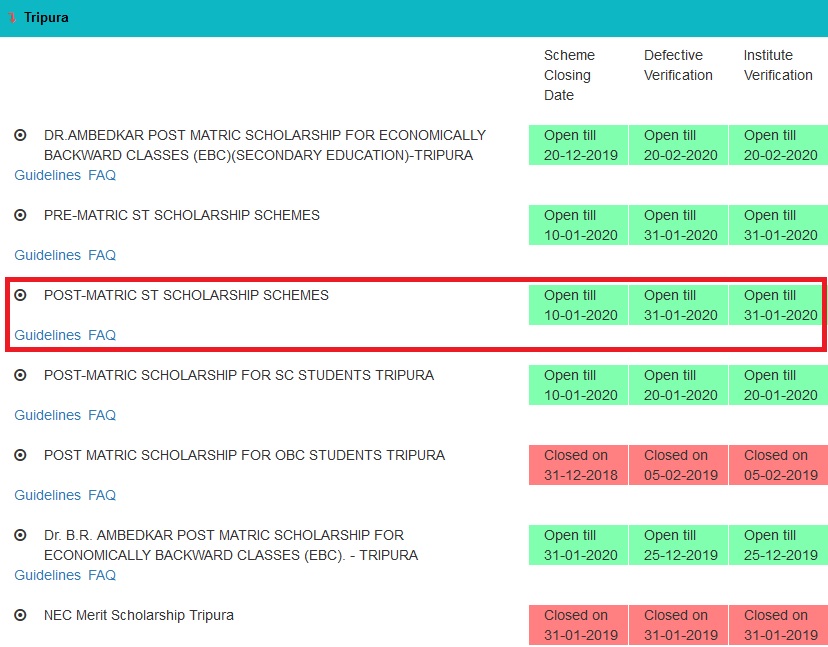Click institute verification 20-02-2020 for DR.AMBEDKAR scheme
Viewport: 828px width, 647px height.
778,145
